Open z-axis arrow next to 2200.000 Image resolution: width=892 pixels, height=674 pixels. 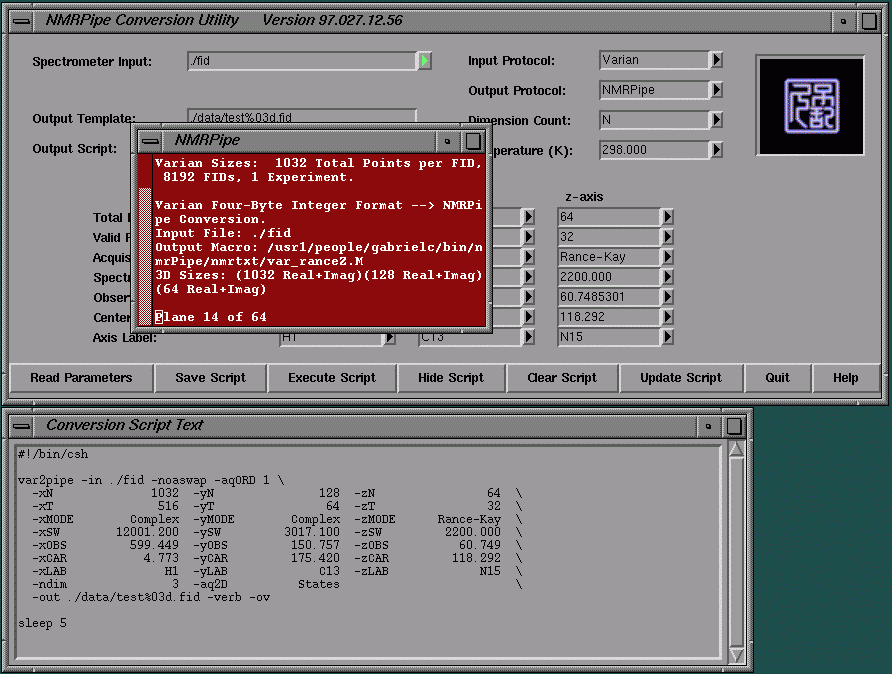point(667,276)
